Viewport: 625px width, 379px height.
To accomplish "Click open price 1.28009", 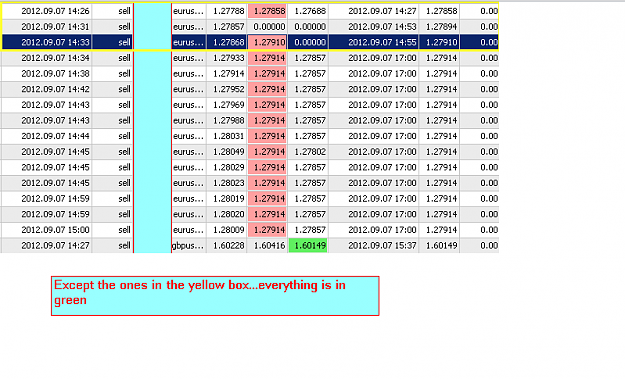I will click(x=228, y=230).
